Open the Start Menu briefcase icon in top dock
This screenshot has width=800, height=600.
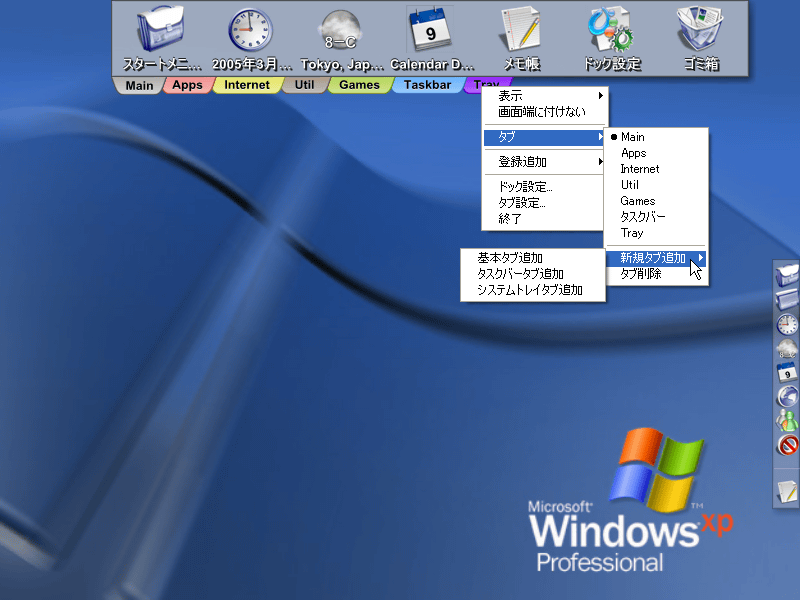[160, 29]
